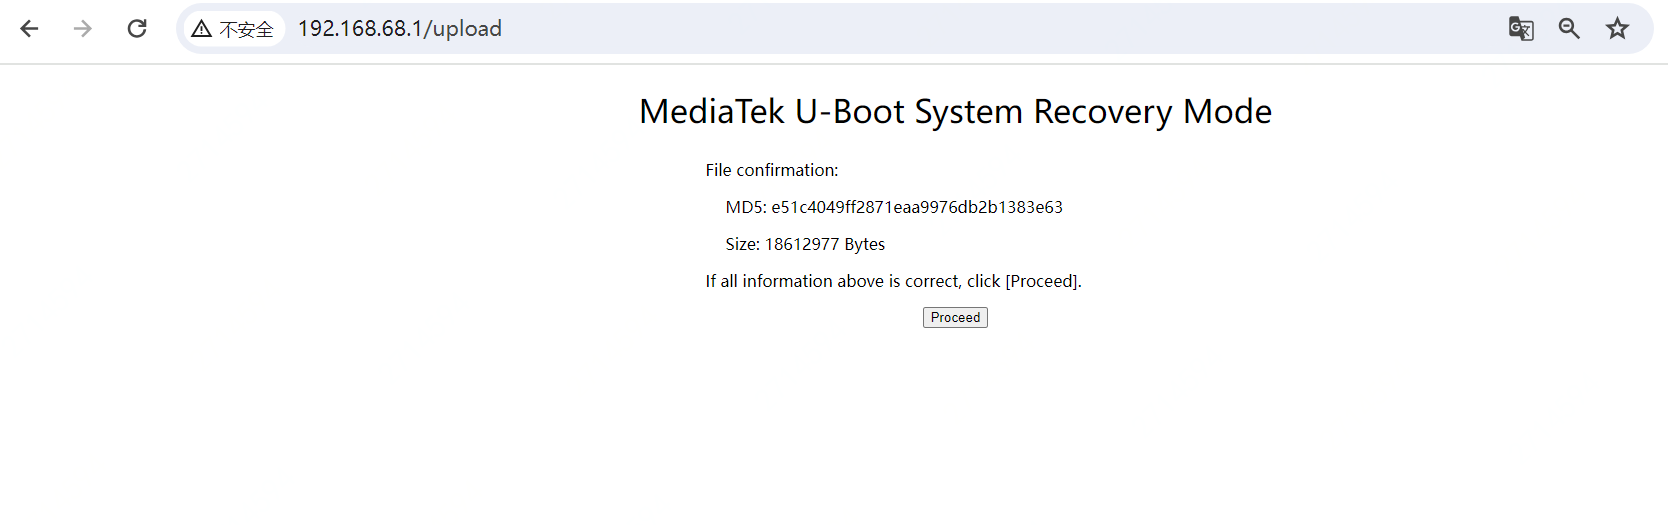Click the forward navigation arrow
The height and width of the screenshot is (525, 1668).
pos(83,29)
